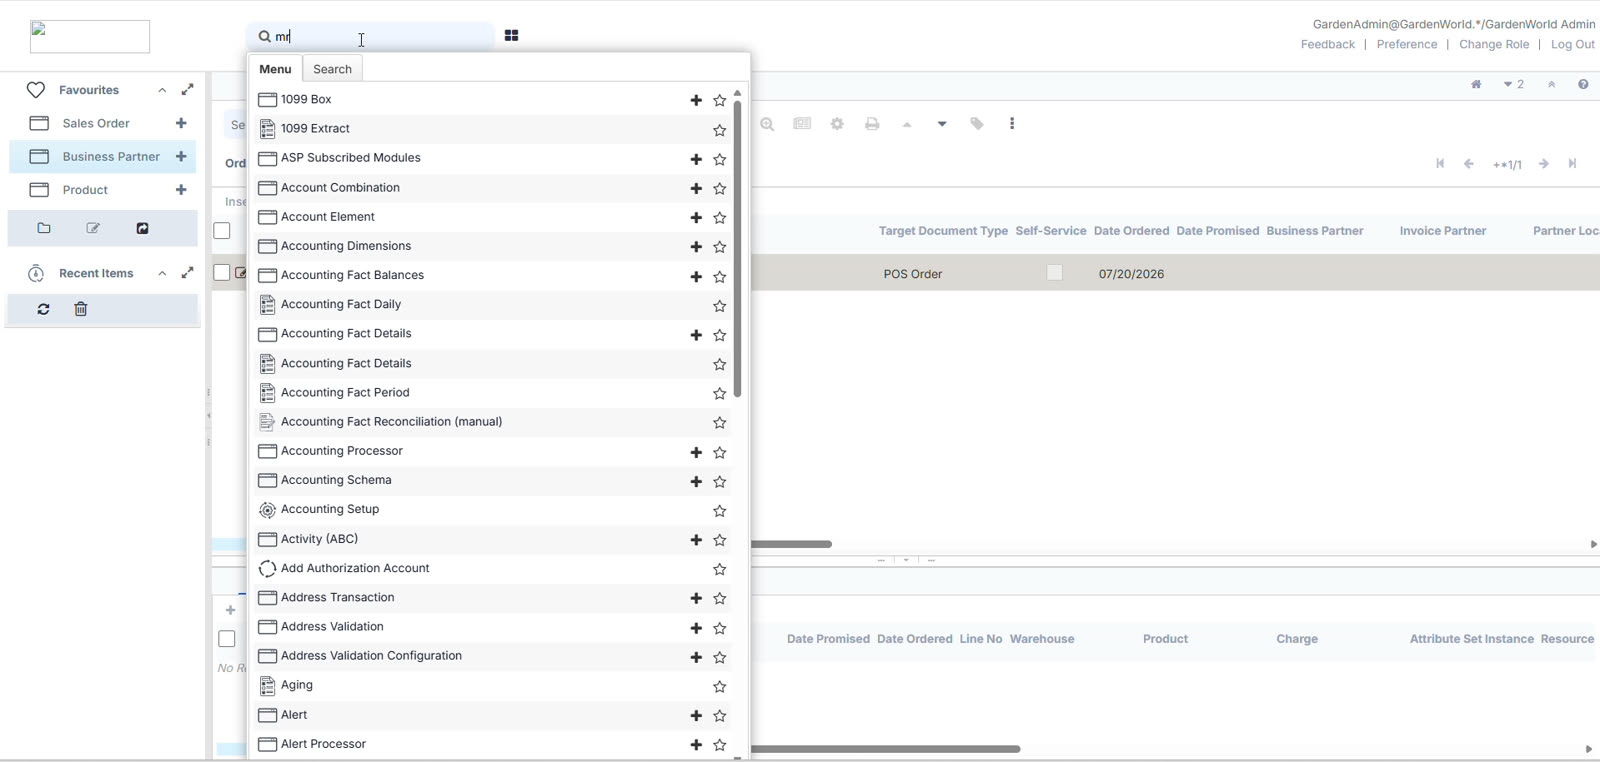Add new Sales Order from Favourites
Screen dimensions: 1600x762
pos(181,123)
